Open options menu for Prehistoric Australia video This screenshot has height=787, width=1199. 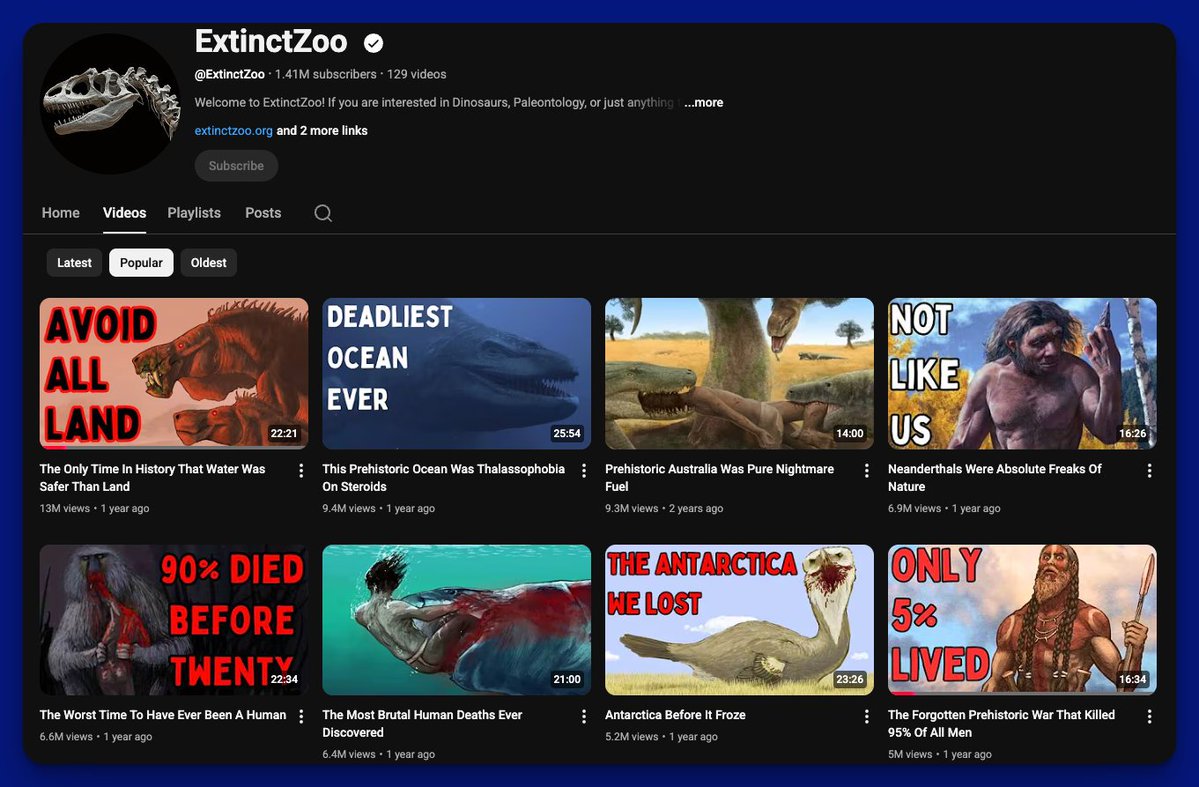(866, 470)
